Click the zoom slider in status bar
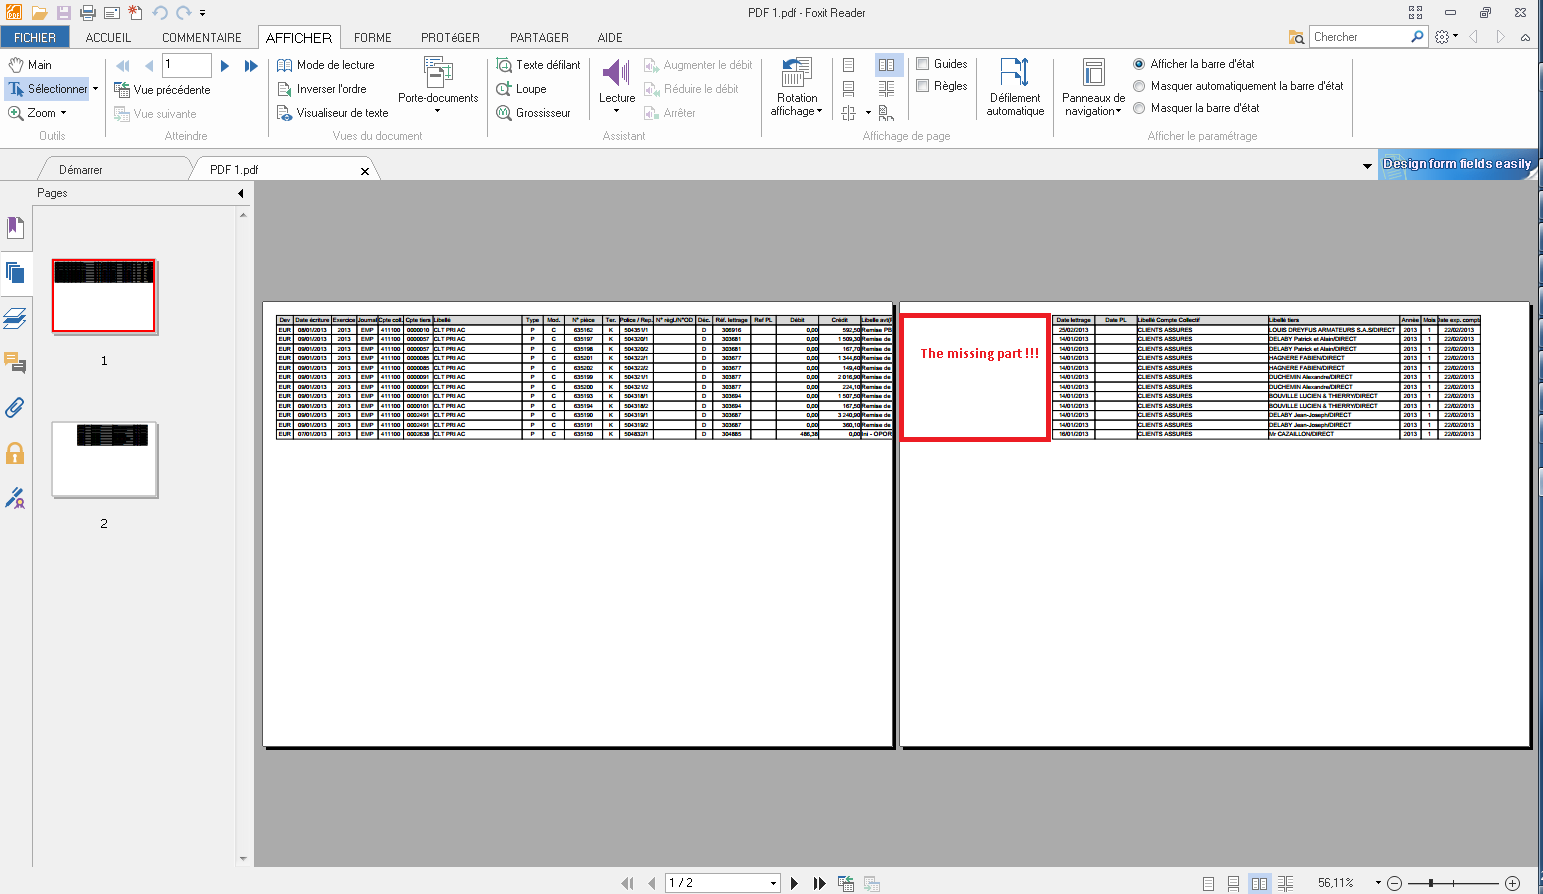Viewport: 1543px width, 894px height. tap(1431, 883)
